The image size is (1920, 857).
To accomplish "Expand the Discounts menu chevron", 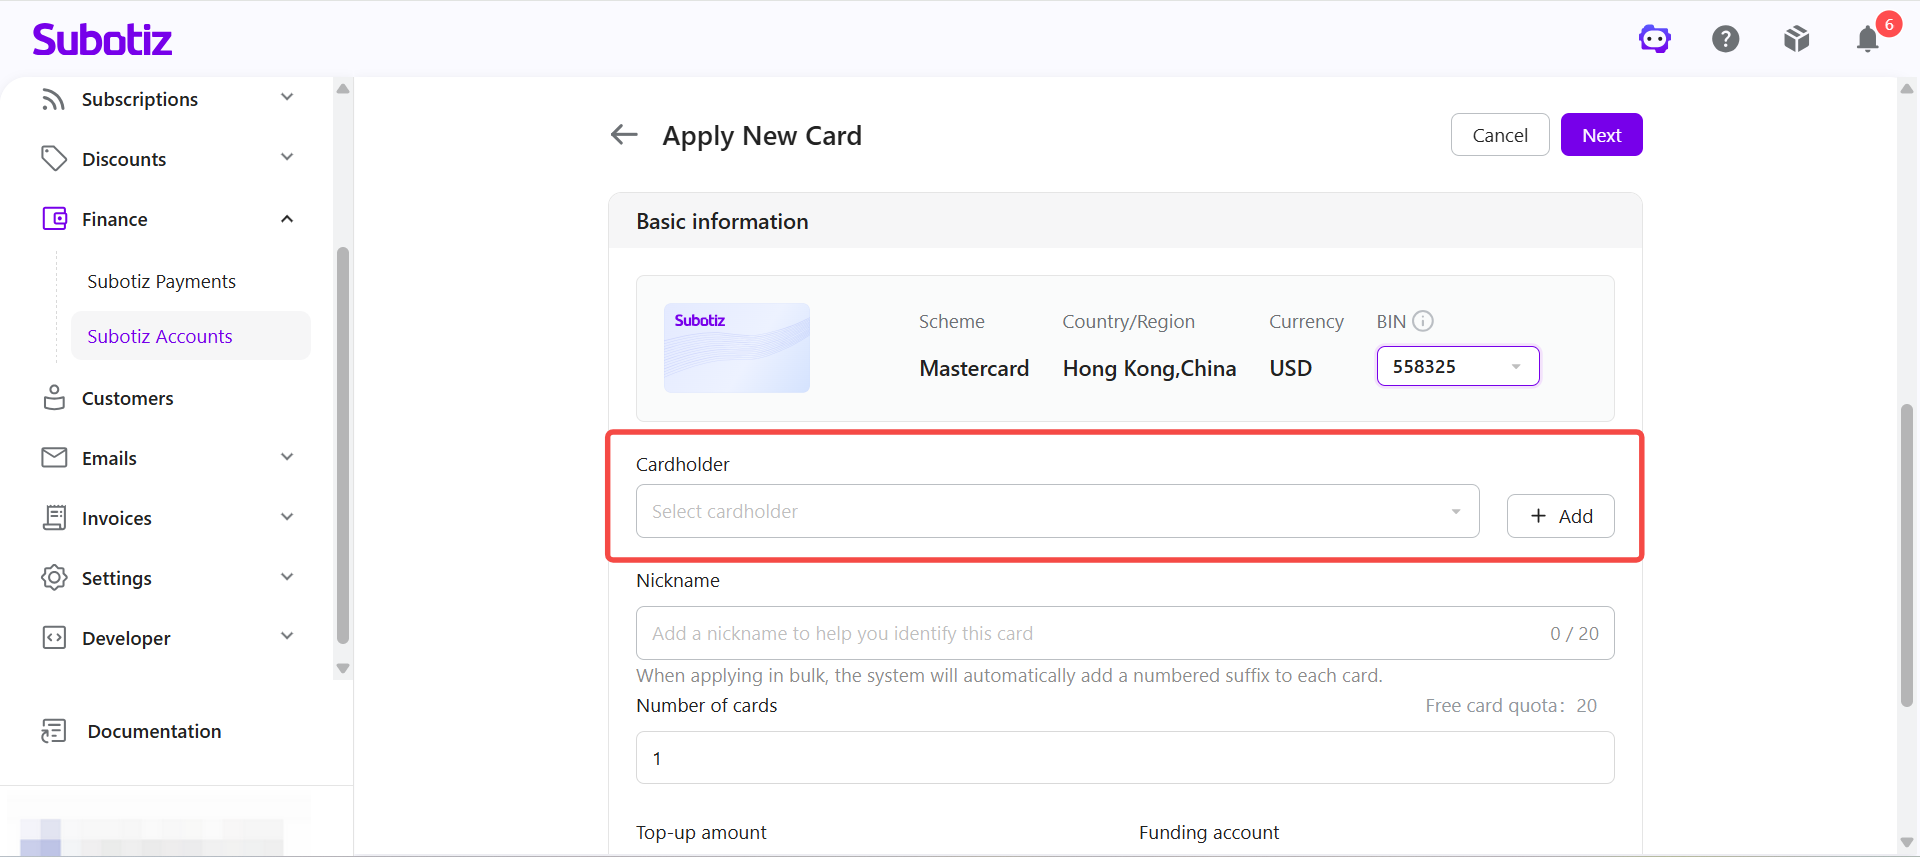I will [287, 158].
